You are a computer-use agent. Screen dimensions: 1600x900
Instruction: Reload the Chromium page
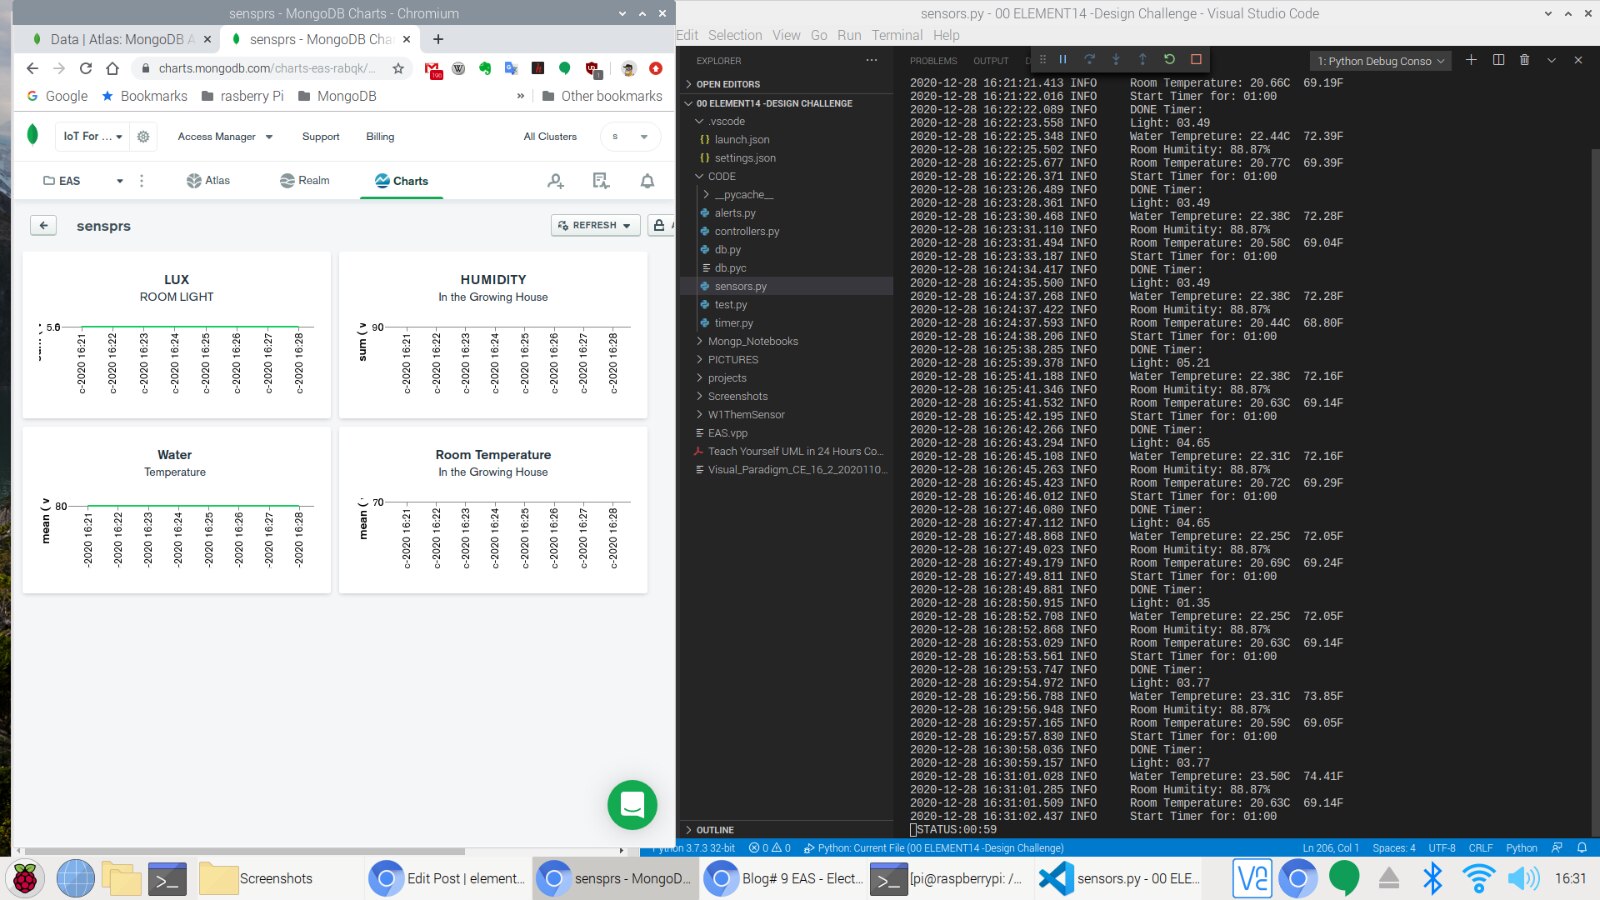(86, 68)
